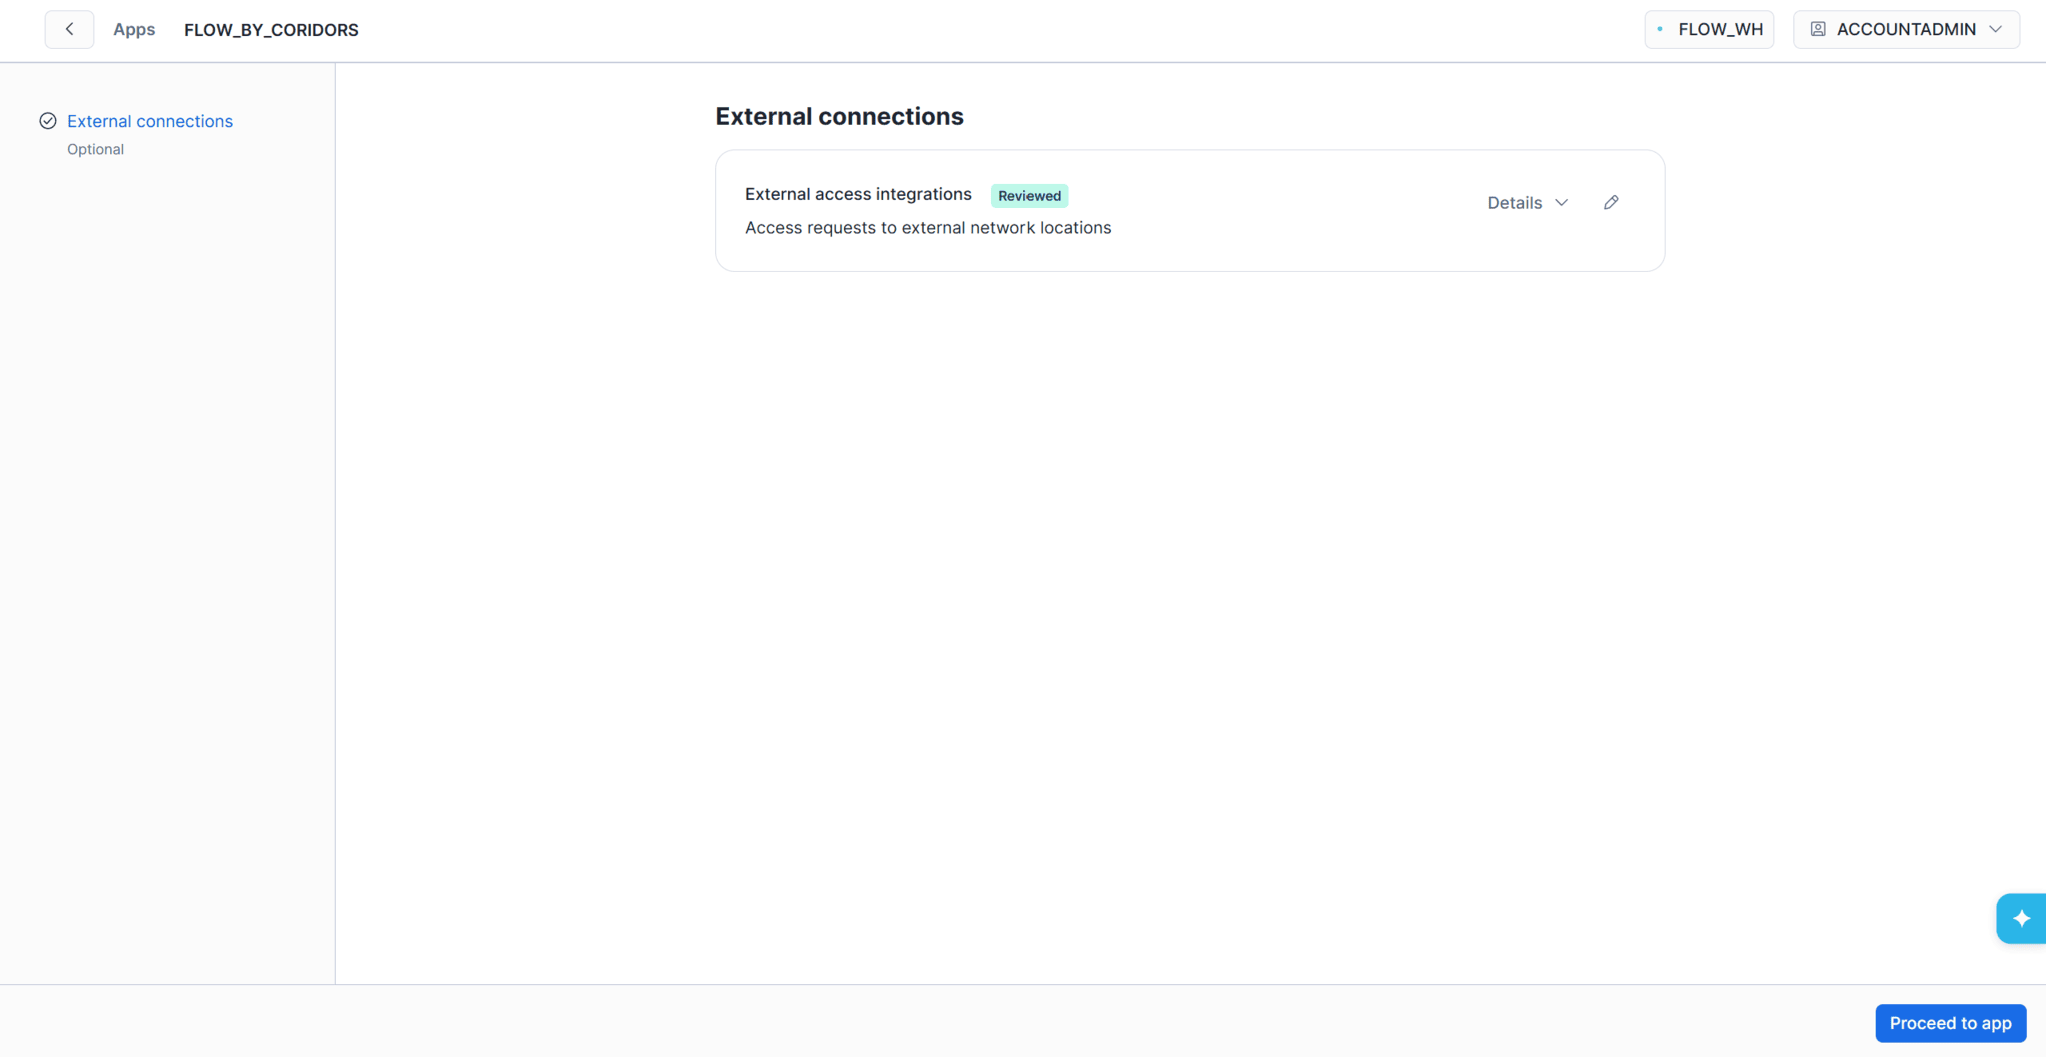The width and height of the screenshot is (2046, 1057).
Task: Click 'Access requests to external network locations' text
Action: pyautogui.click(x=928, y=228)
